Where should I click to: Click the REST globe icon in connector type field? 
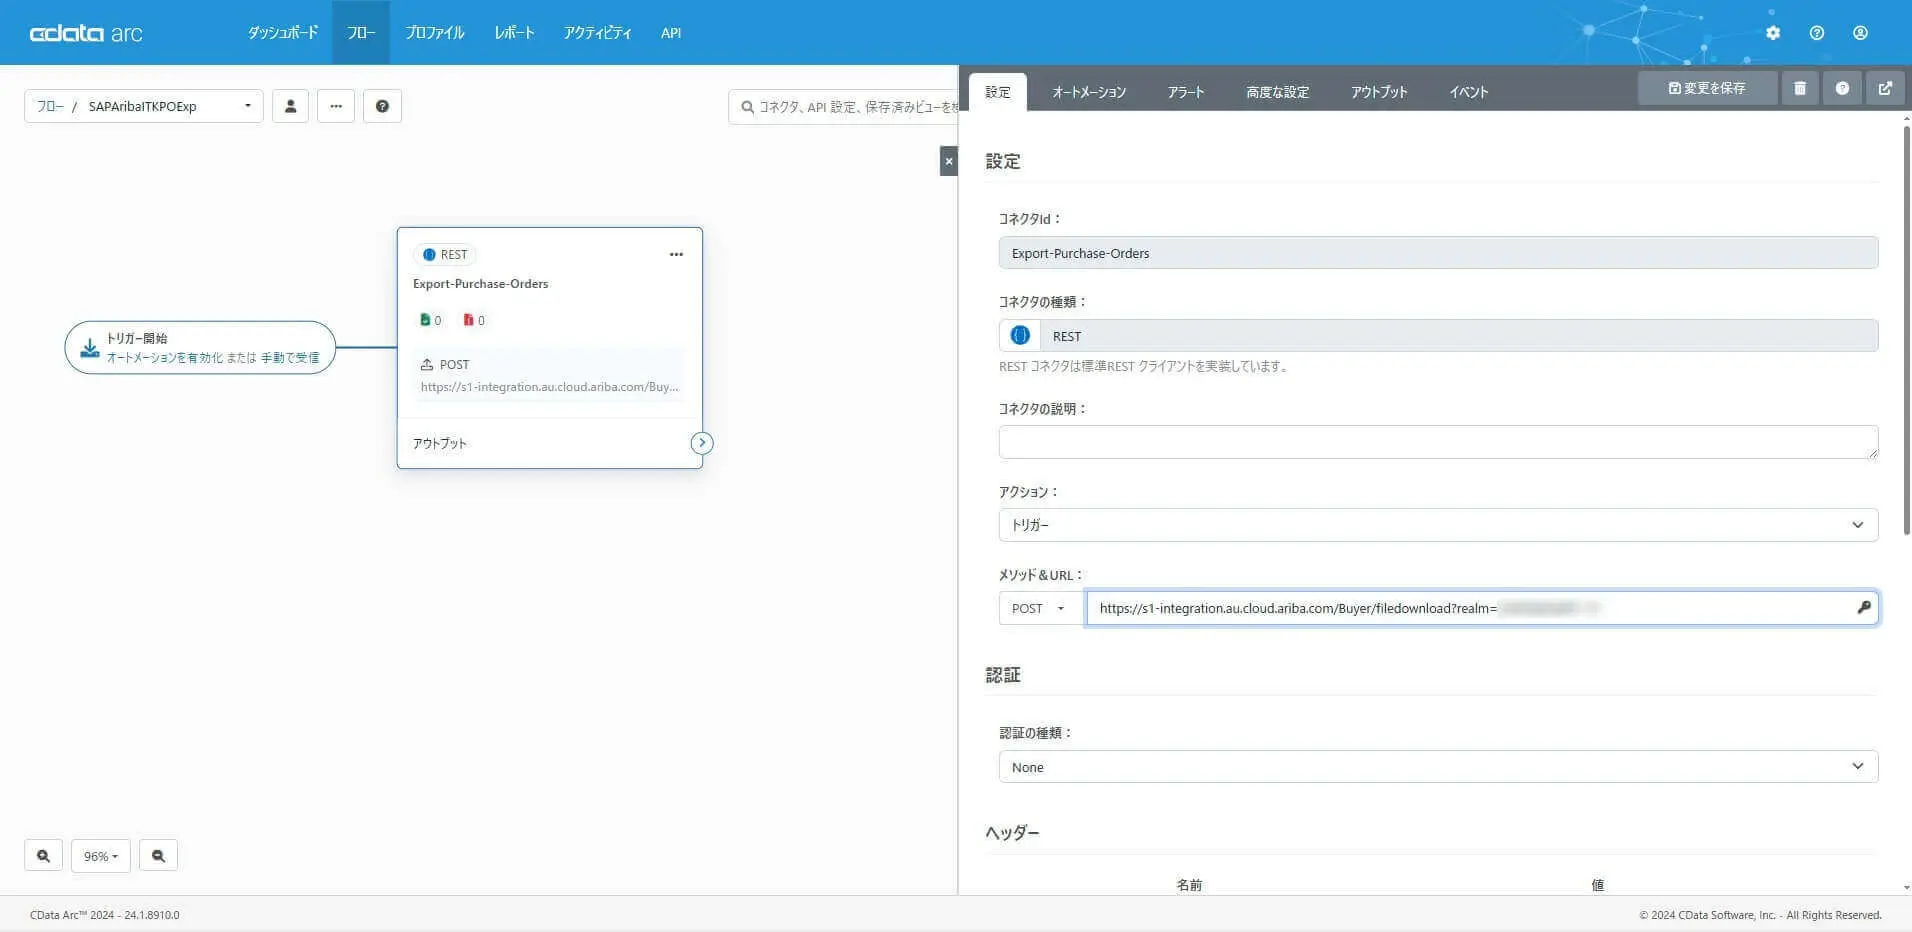pyautogui.click(x=1020, y=336)
